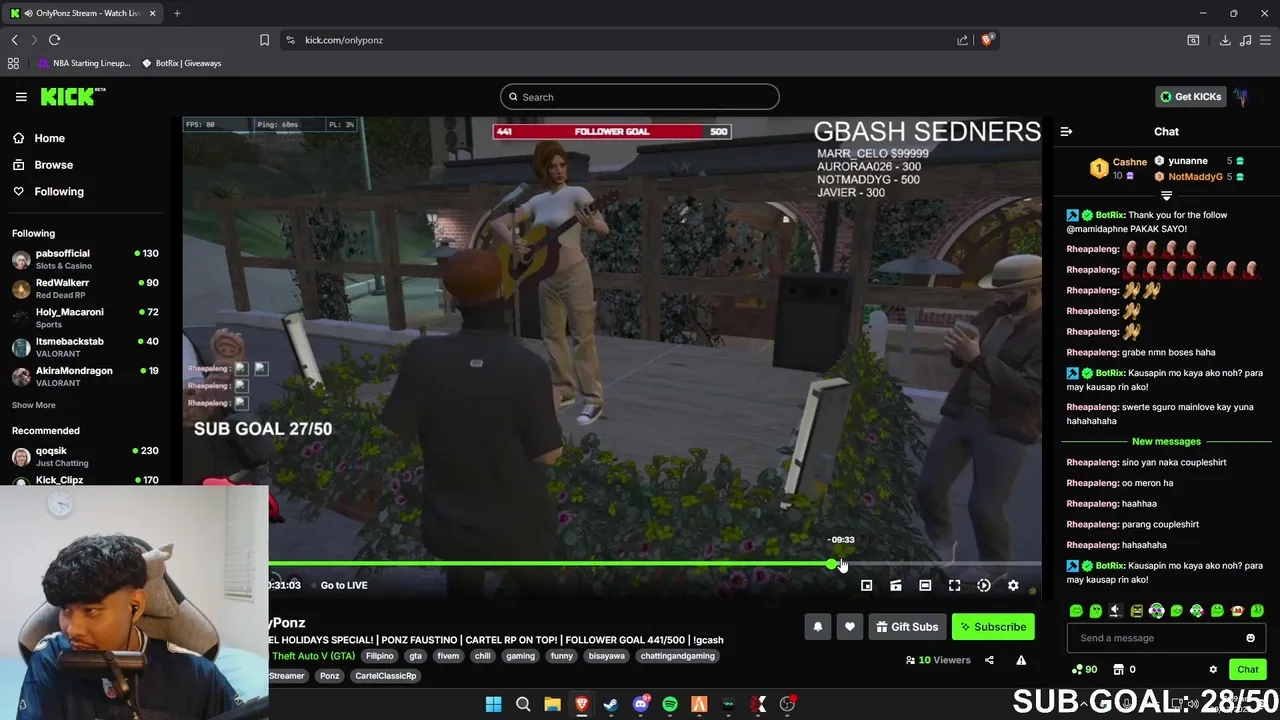Click the KICK logo
Image resolution: width=1280 pixels, height=720 pixels.
coord(73,96)
